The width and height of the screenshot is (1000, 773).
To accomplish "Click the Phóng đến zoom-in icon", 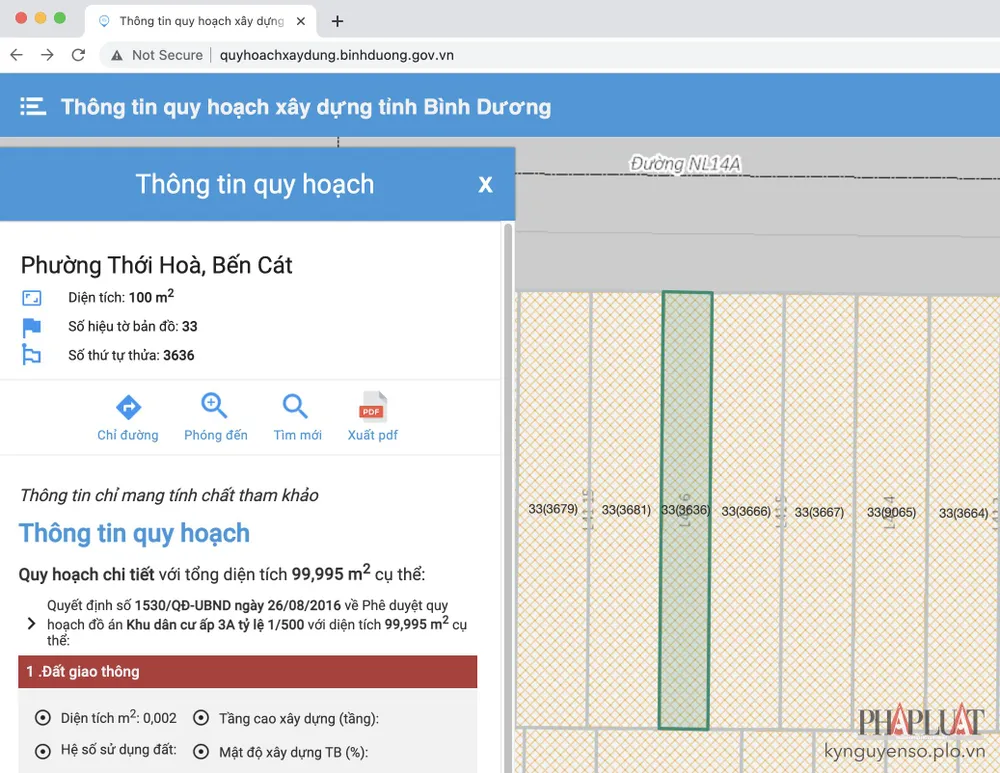I will (215, 407).
